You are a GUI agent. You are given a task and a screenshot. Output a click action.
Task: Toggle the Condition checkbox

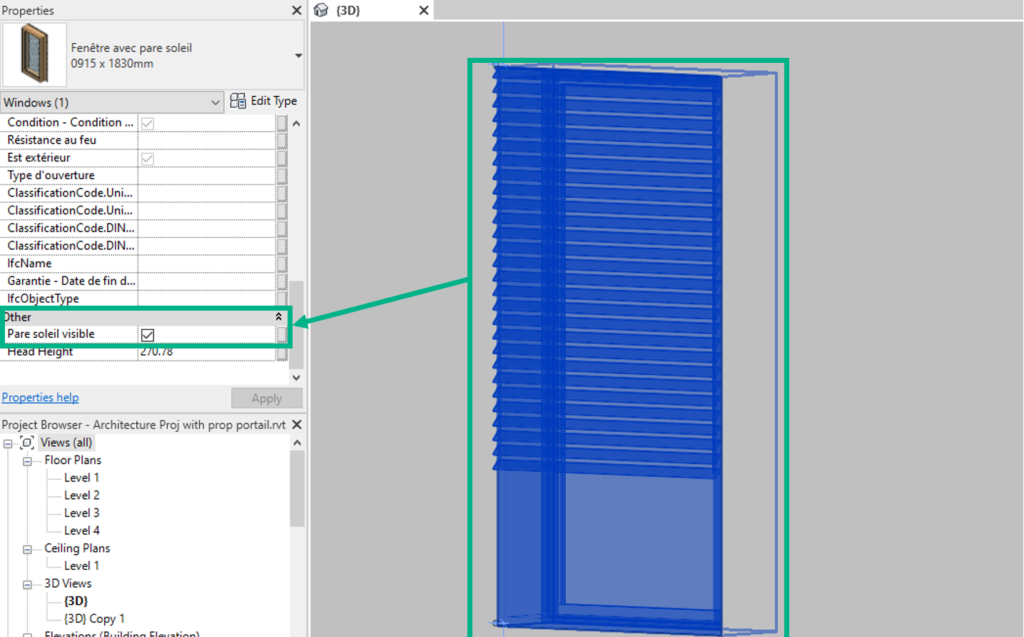(148, 122)
